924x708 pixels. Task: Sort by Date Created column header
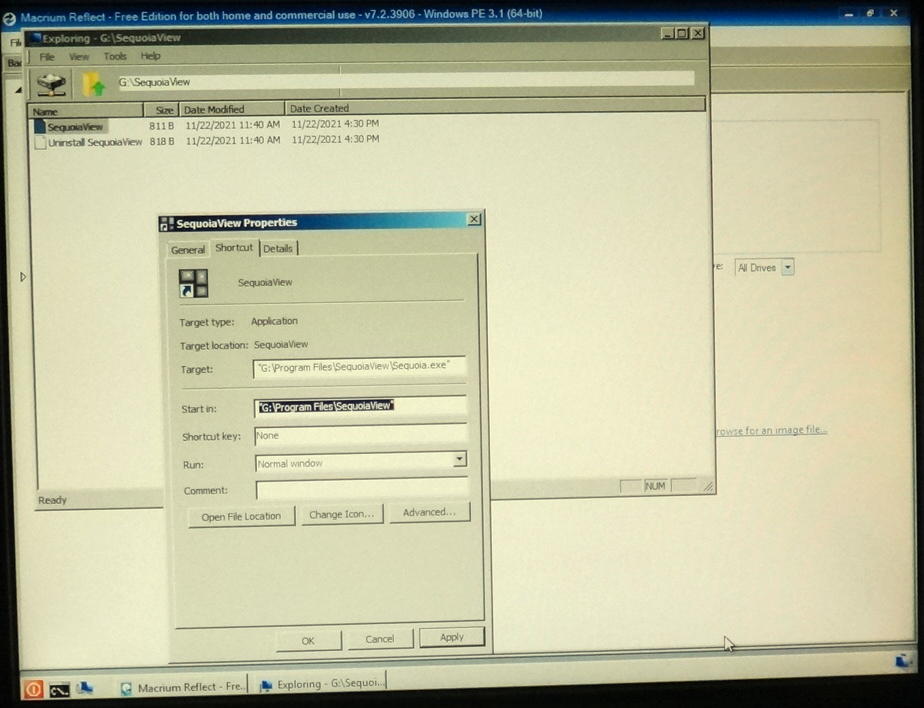pyautogui.click(x=495, y=108)
